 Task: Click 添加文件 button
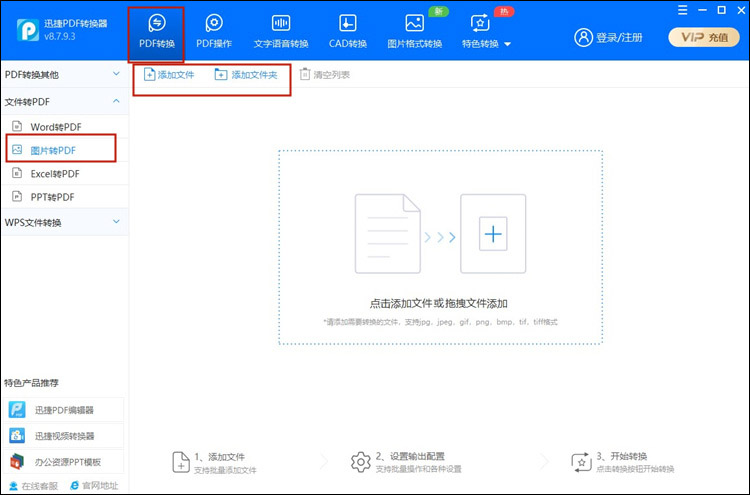coord(169,75)
